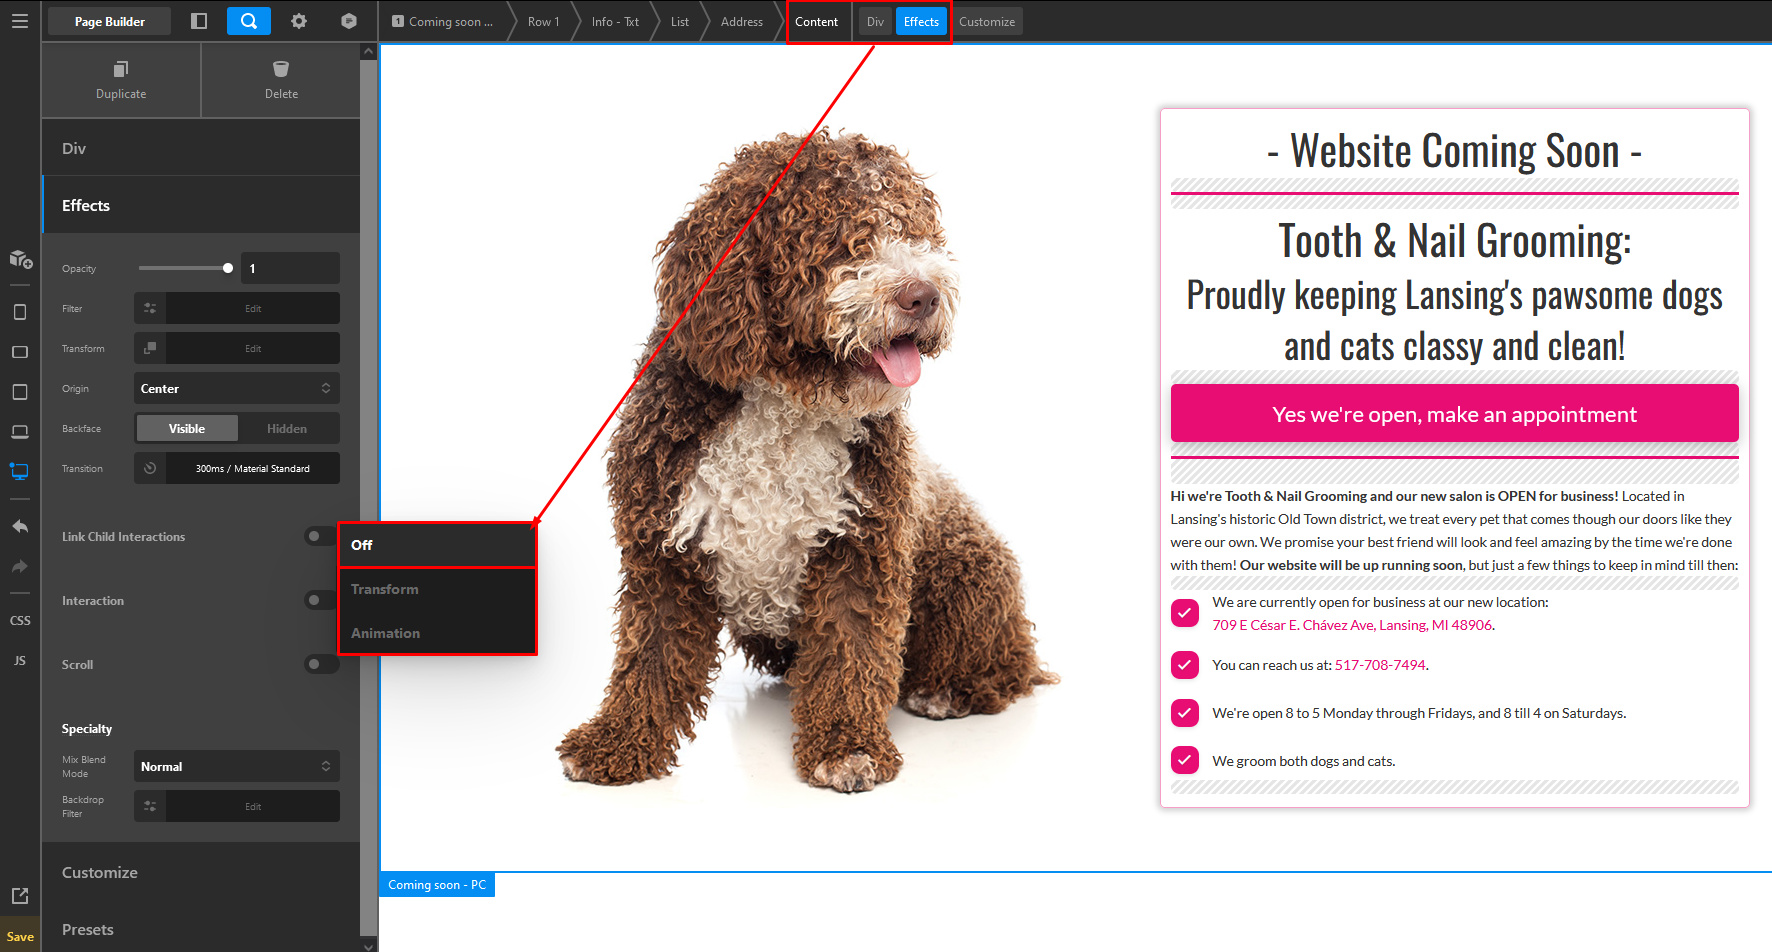The width and height of the screenshot is (1772, 952).
Task: Open Transition 300ms Material Standard selector
Action: click(252, 469)
